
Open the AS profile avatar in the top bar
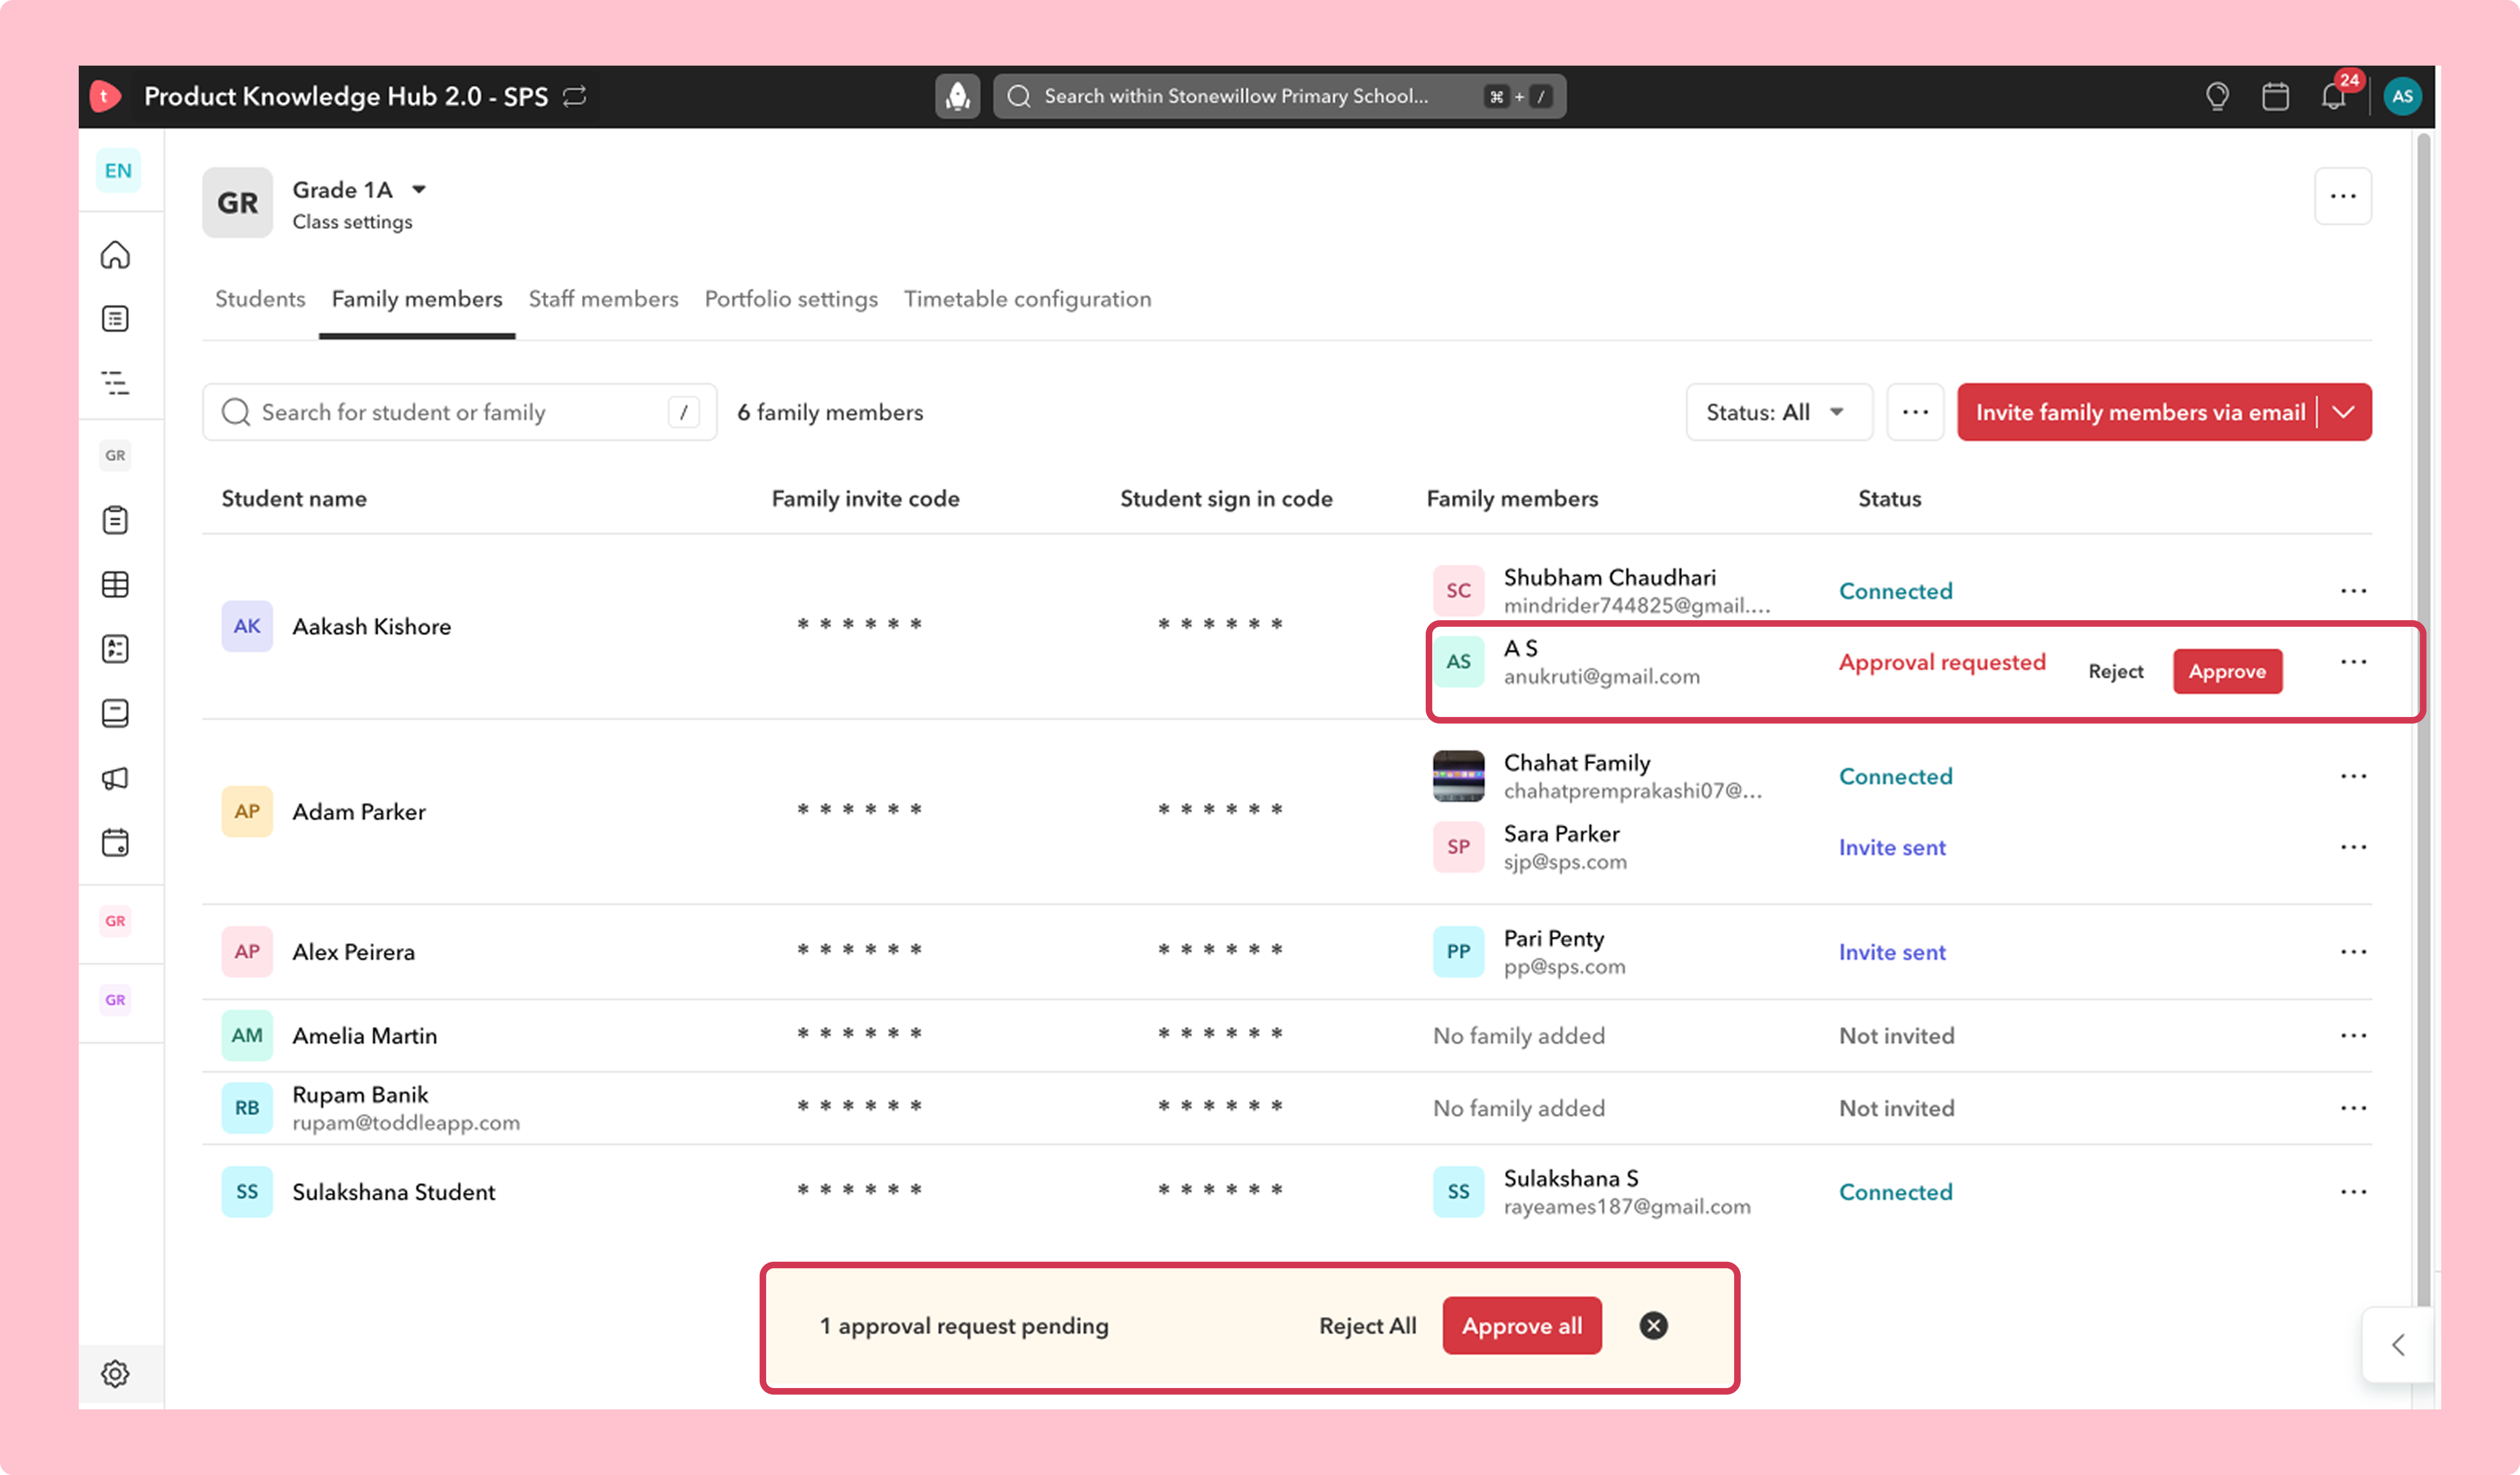pos(2402,96)
